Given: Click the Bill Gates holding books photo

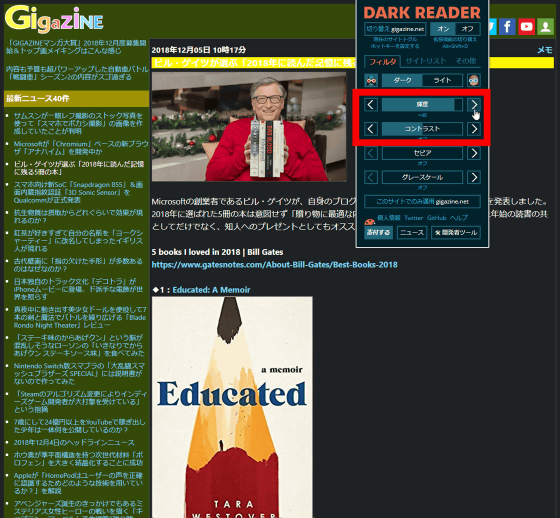Looking at the screenshot, I should pyautogui.click(x=249, y=127).
